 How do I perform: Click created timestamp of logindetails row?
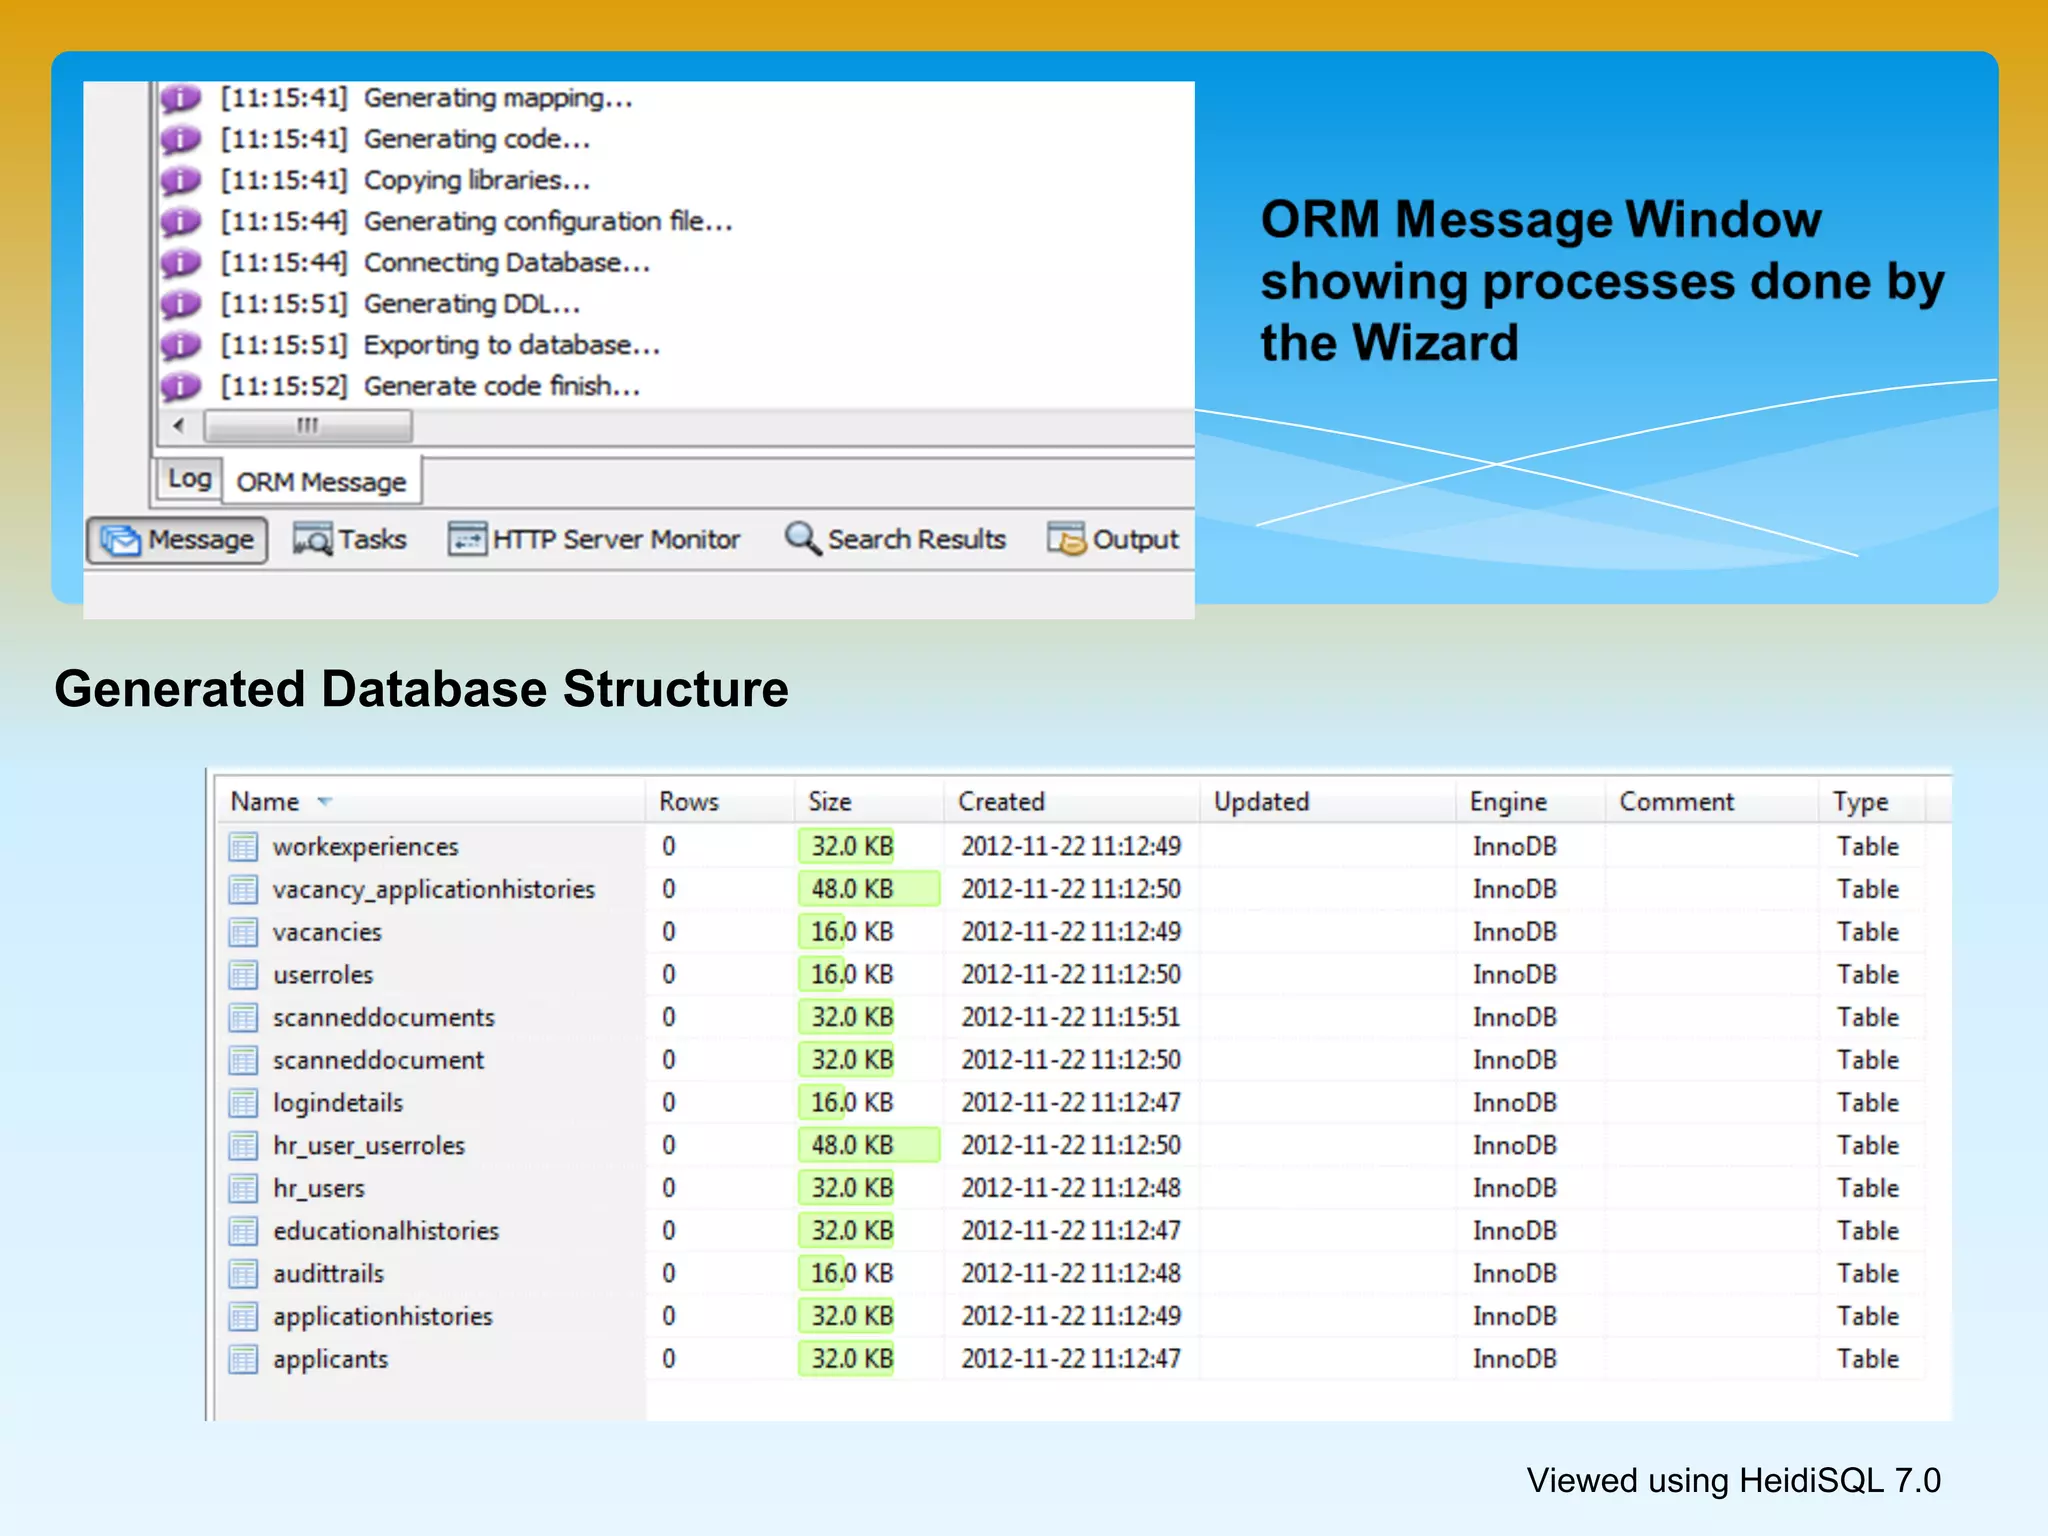click(x=1071, y=1103)
